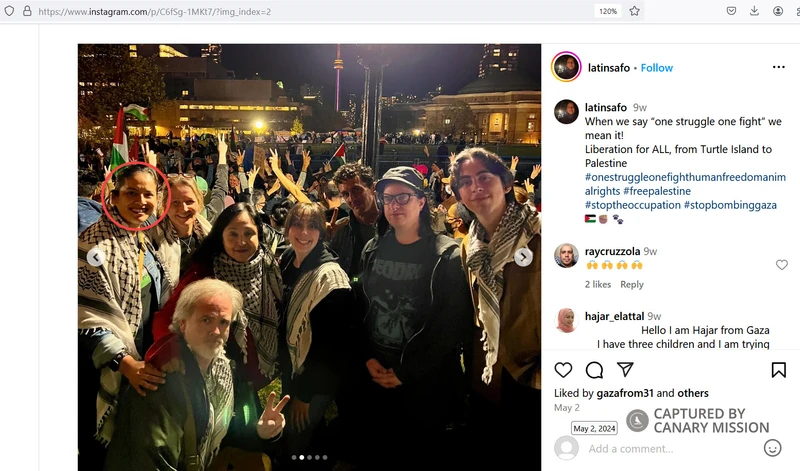800x471 pixels.
Task: Open the comment speech bubble icon
Action: point(594,370)
